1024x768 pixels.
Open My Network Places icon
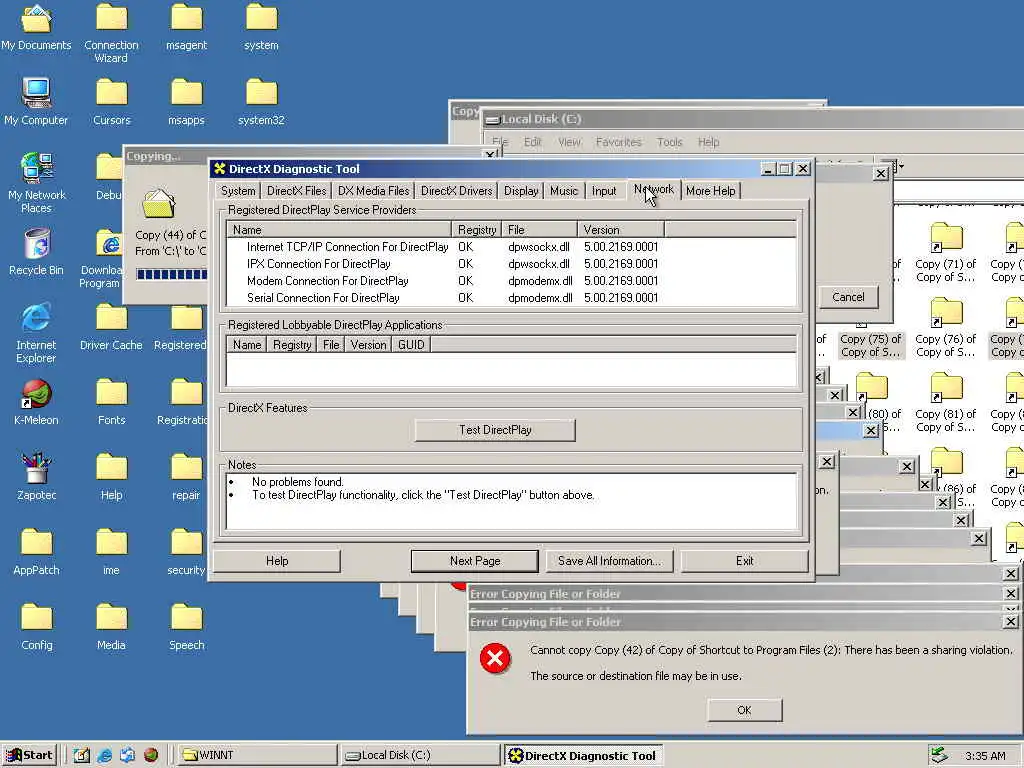[36, 183]
